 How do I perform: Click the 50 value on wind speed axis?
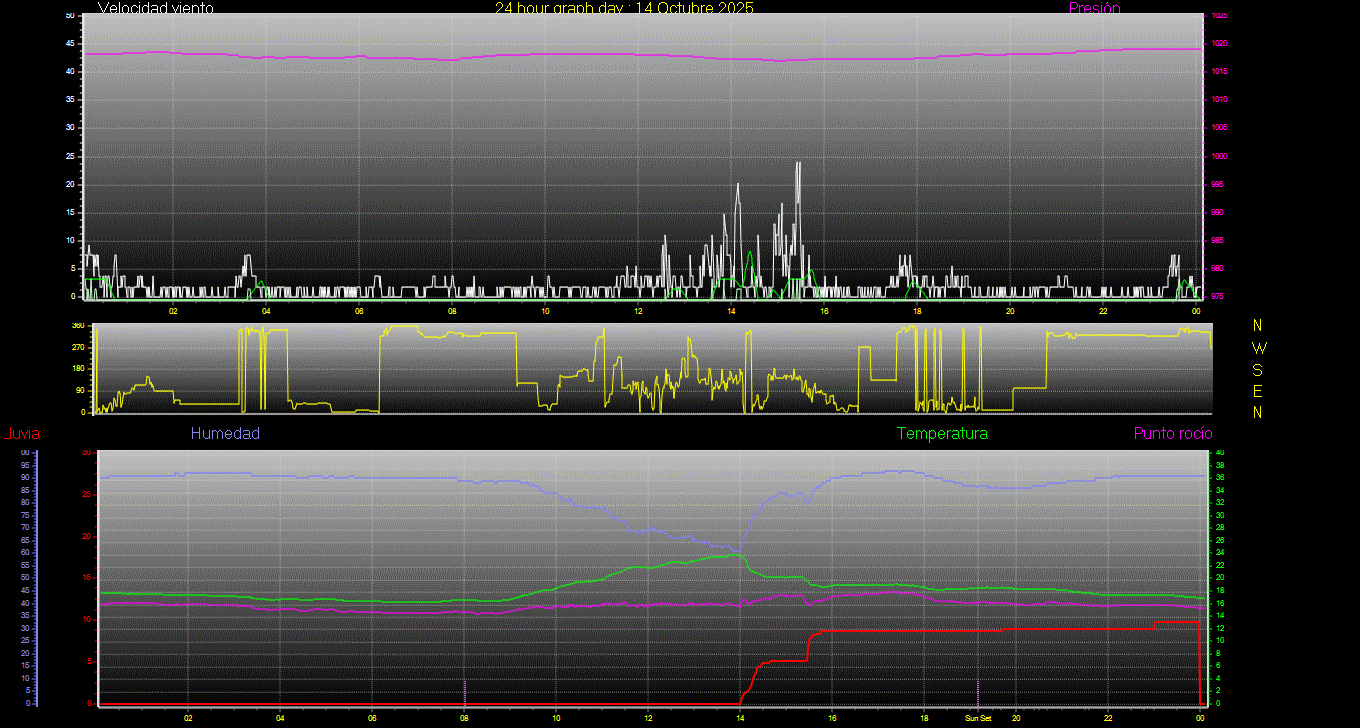69,16
